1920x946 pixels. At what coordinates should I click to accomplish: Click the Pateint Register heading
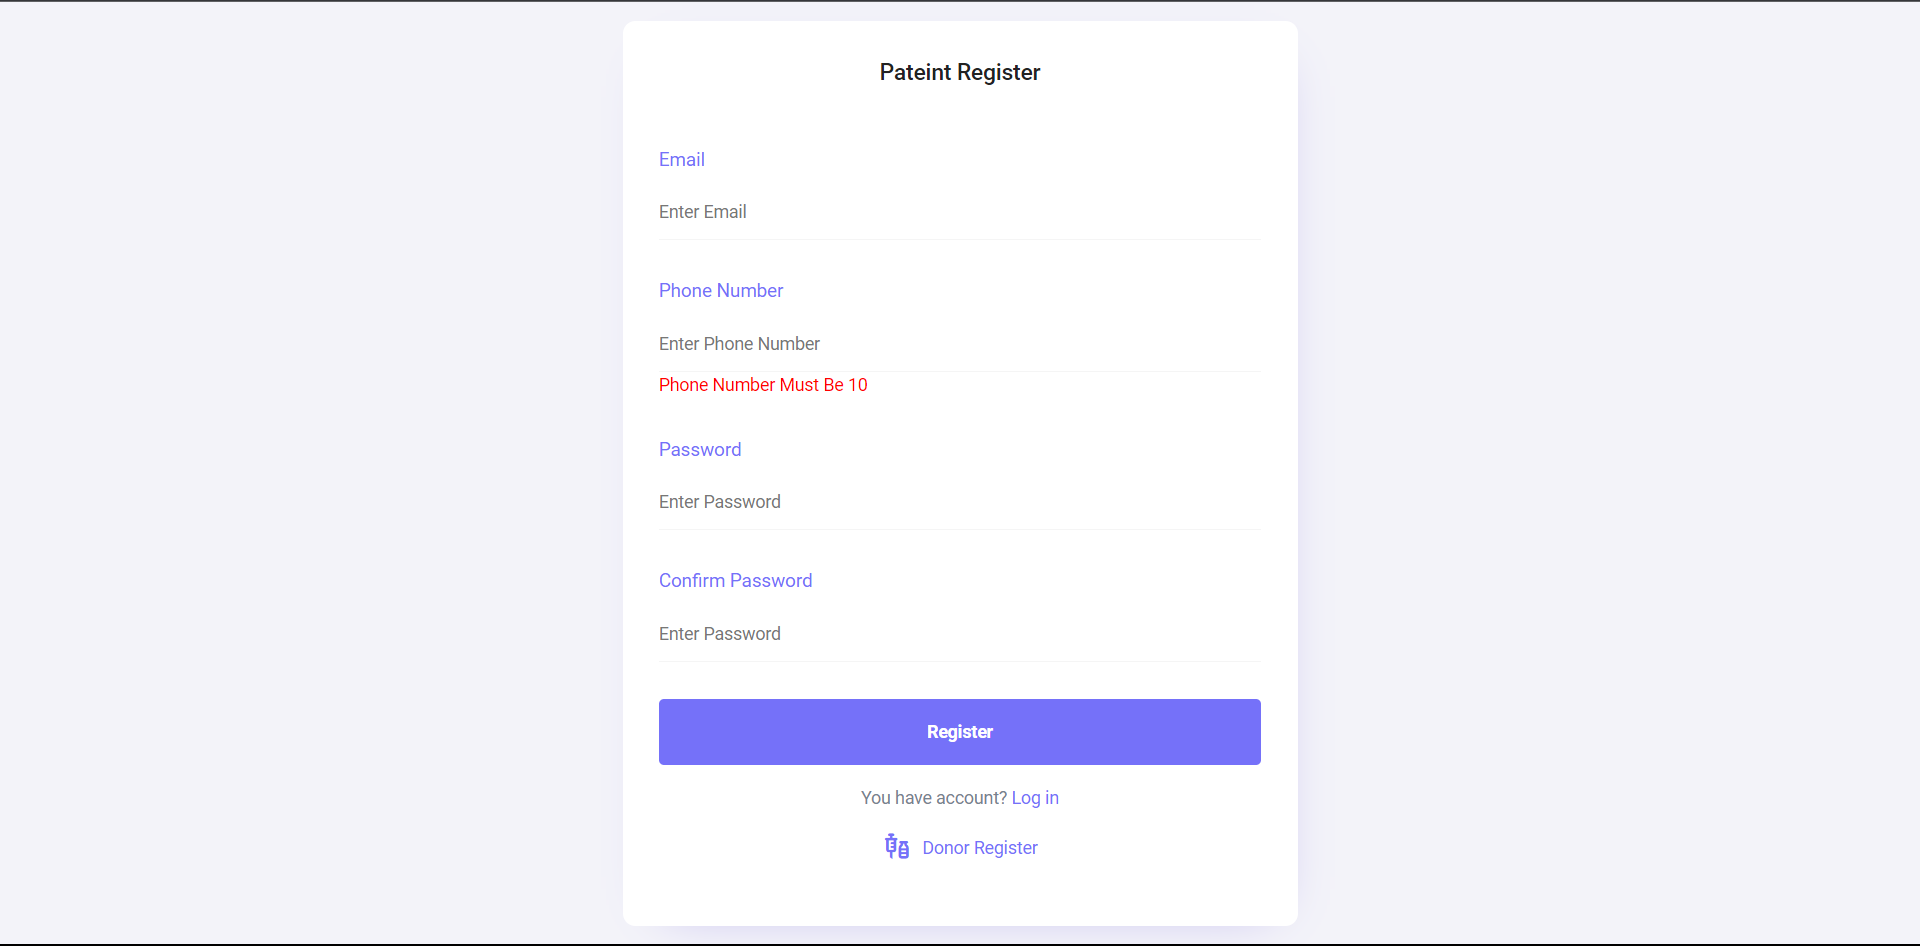click(959, 72)
